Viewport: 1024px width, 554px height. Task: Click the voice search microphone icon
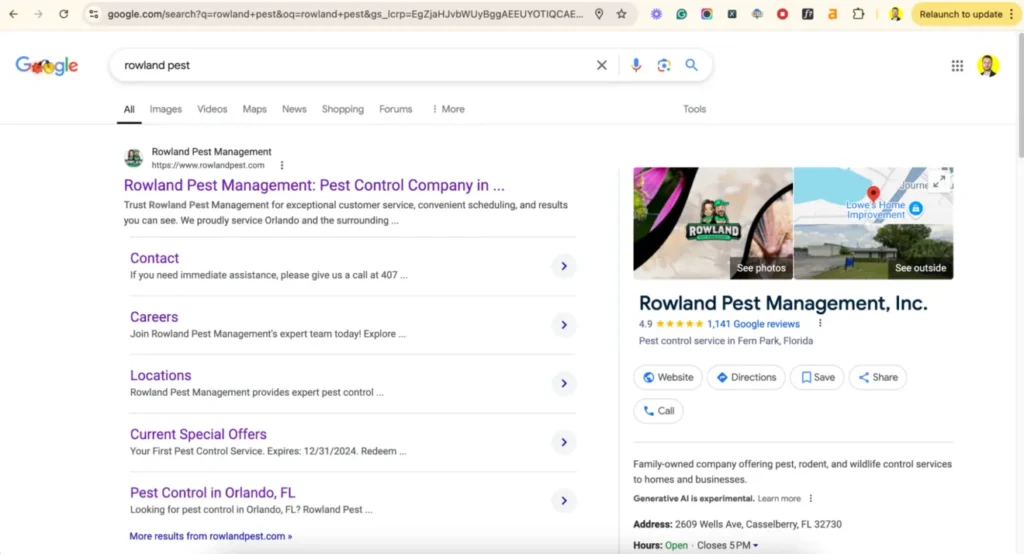636,65
